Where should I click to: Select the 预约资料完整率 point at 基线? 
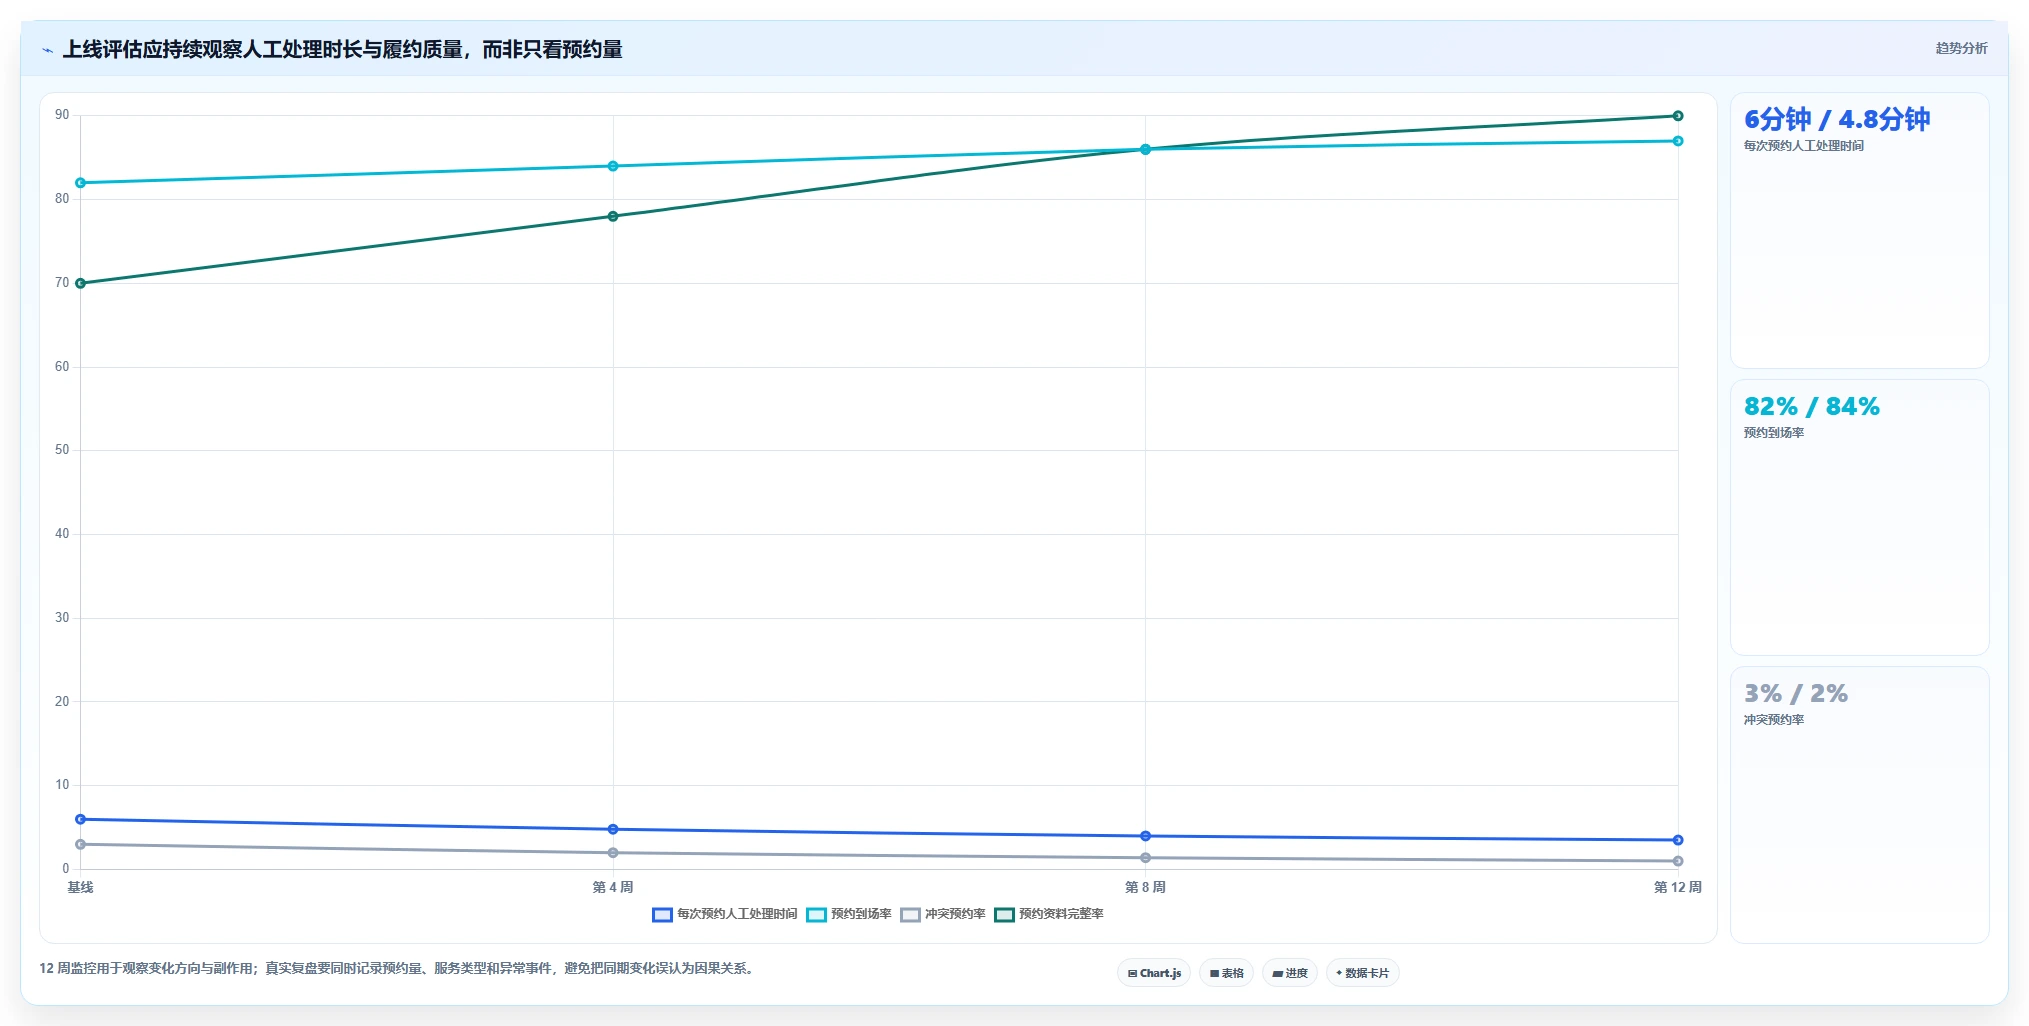(81, 283)
